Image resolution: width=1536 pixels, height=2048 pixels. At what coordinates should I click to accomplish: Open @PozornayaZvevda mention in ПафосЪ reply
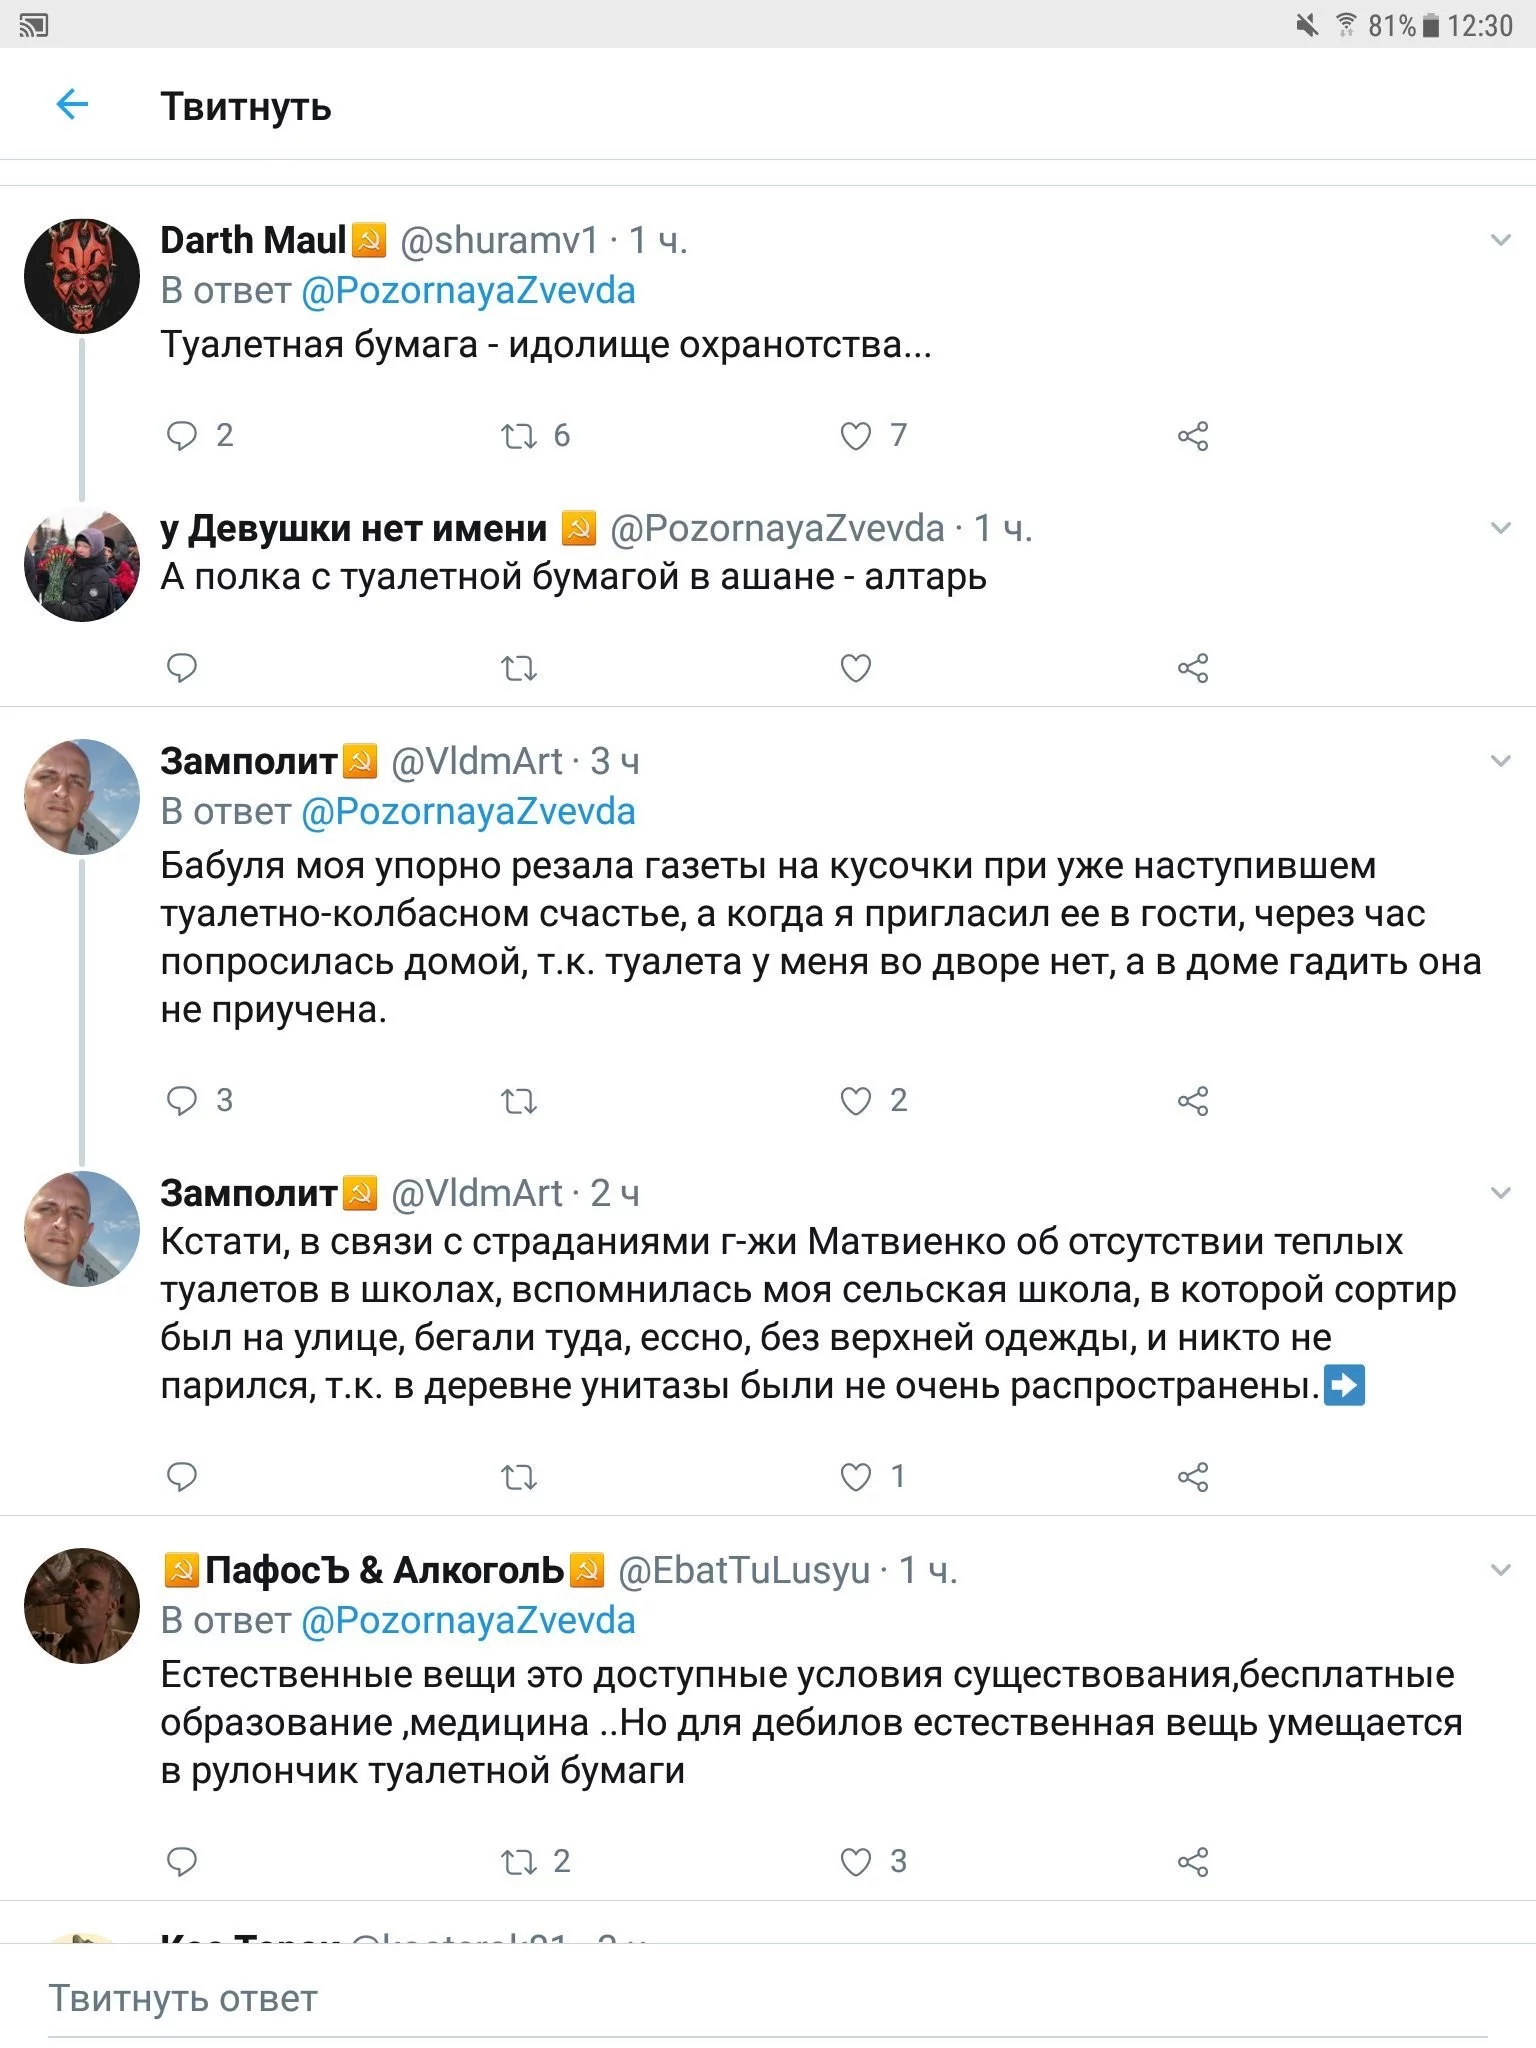point(468,1620)
